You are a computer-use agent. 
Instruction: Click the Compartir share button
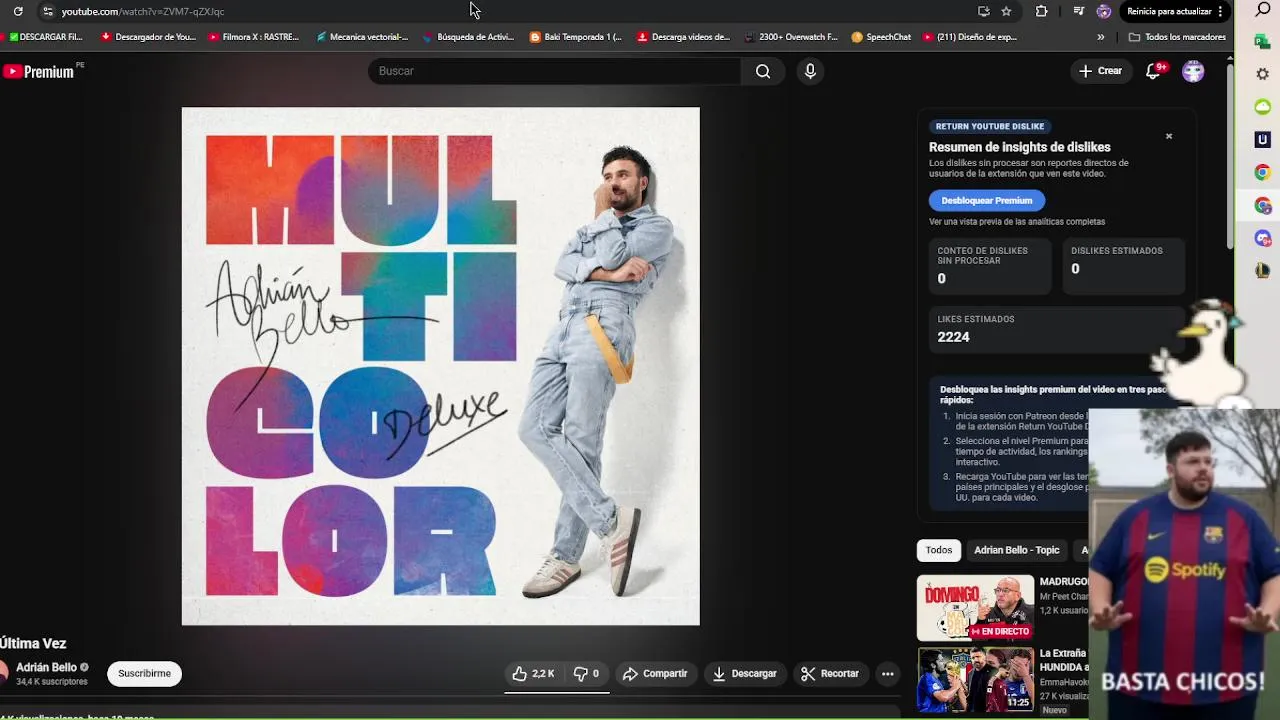(x=655, y=674)
